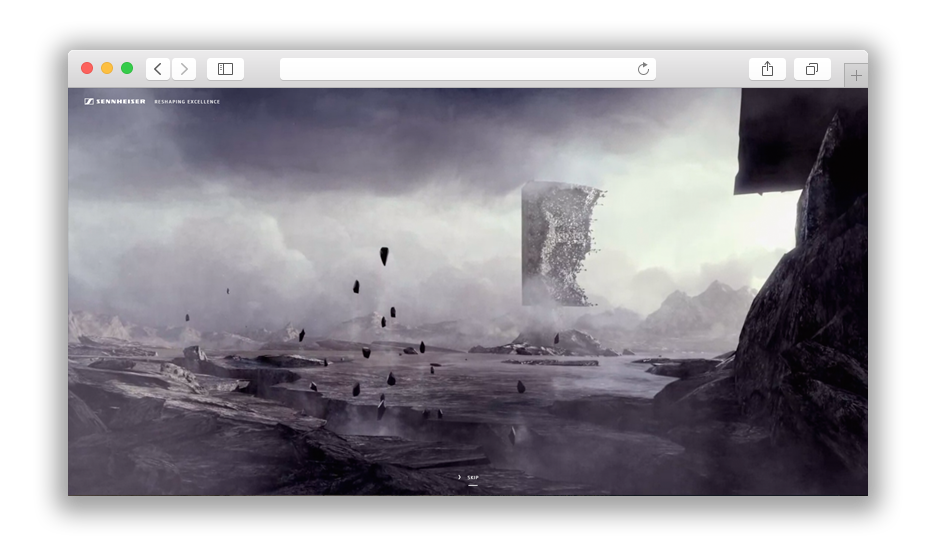Close the window with red button
The width and height of the screenshot is (944, 553).
[87, 68]
